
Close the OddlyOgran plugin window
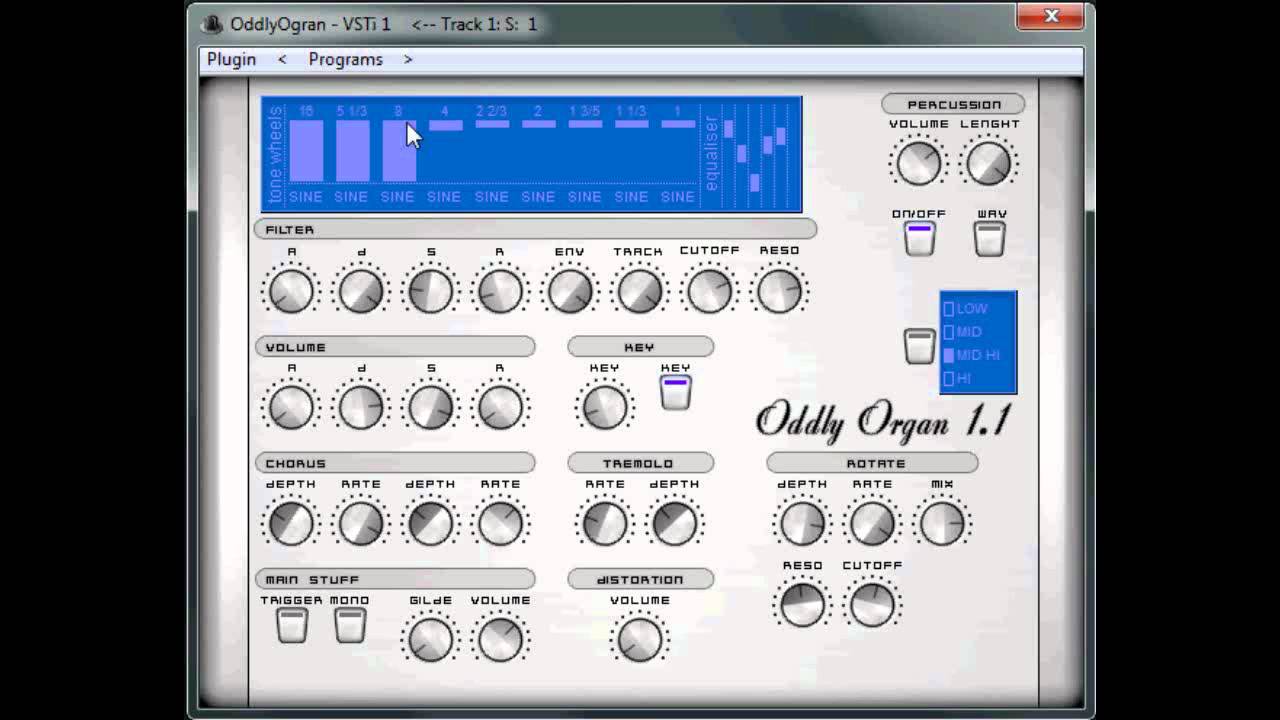[x=1051, y=16]
